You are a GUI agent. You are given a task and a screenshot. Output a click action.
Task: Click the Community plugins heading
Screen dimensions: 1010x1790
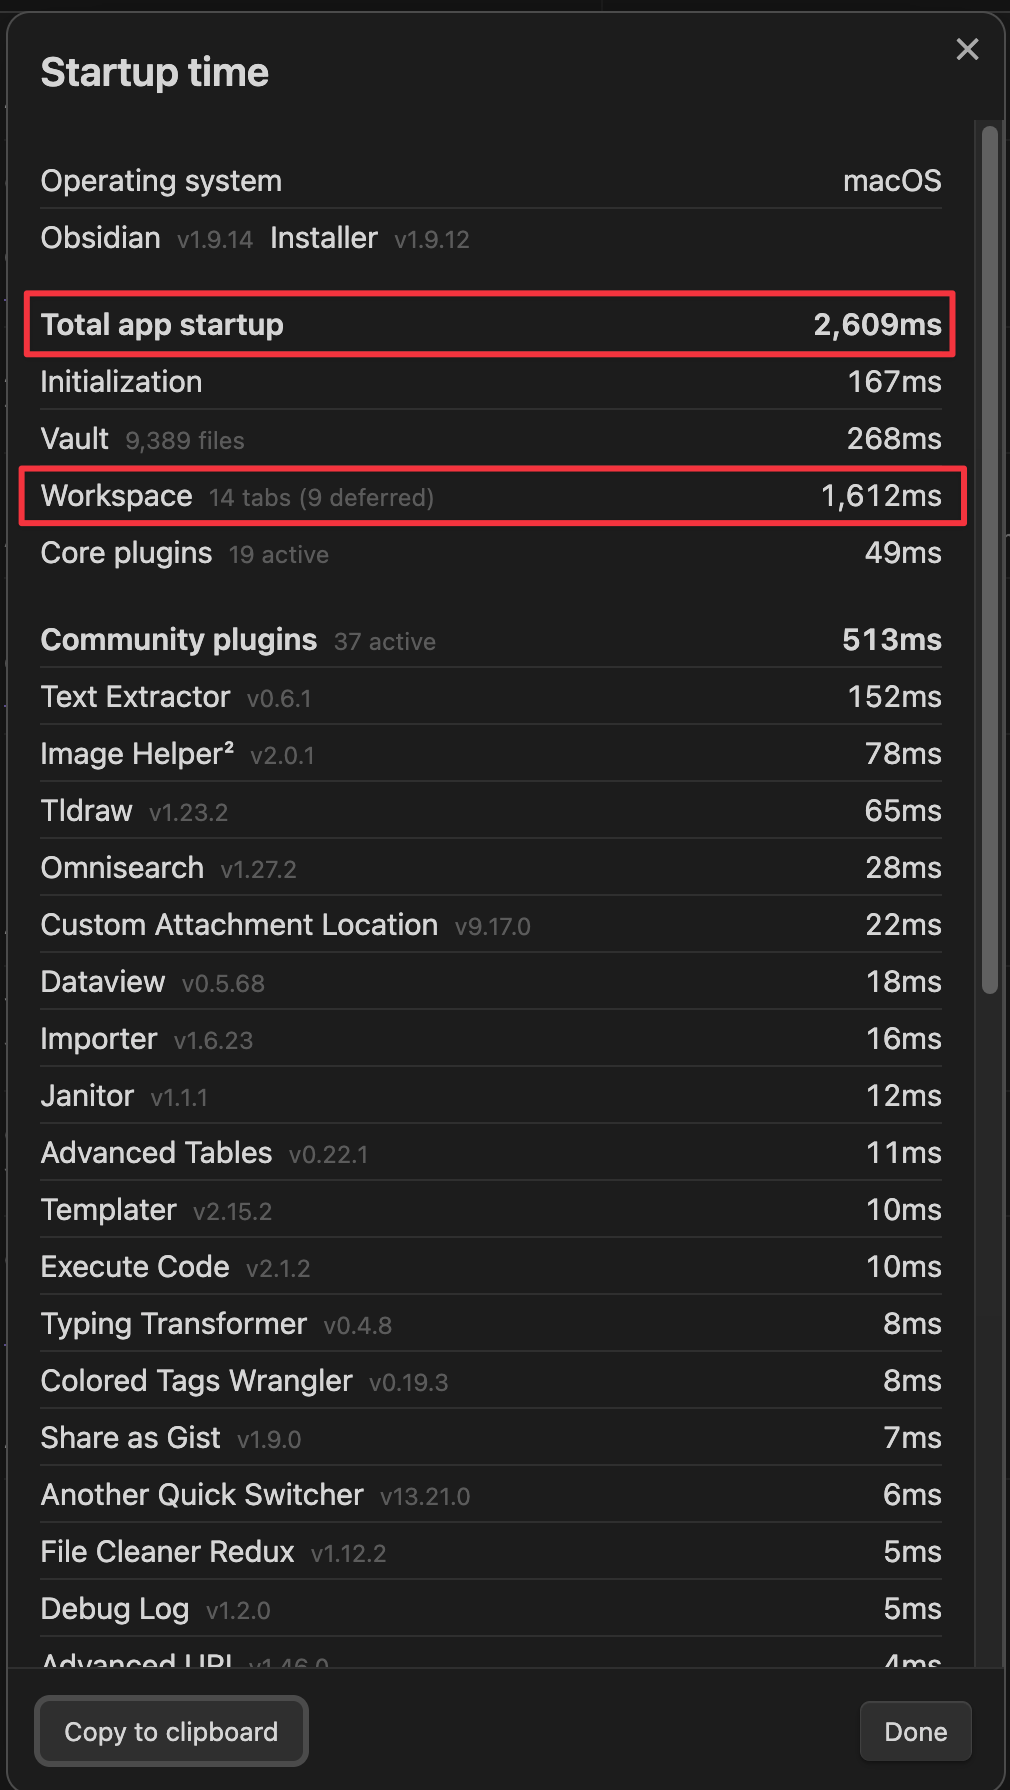coord(179,640)
